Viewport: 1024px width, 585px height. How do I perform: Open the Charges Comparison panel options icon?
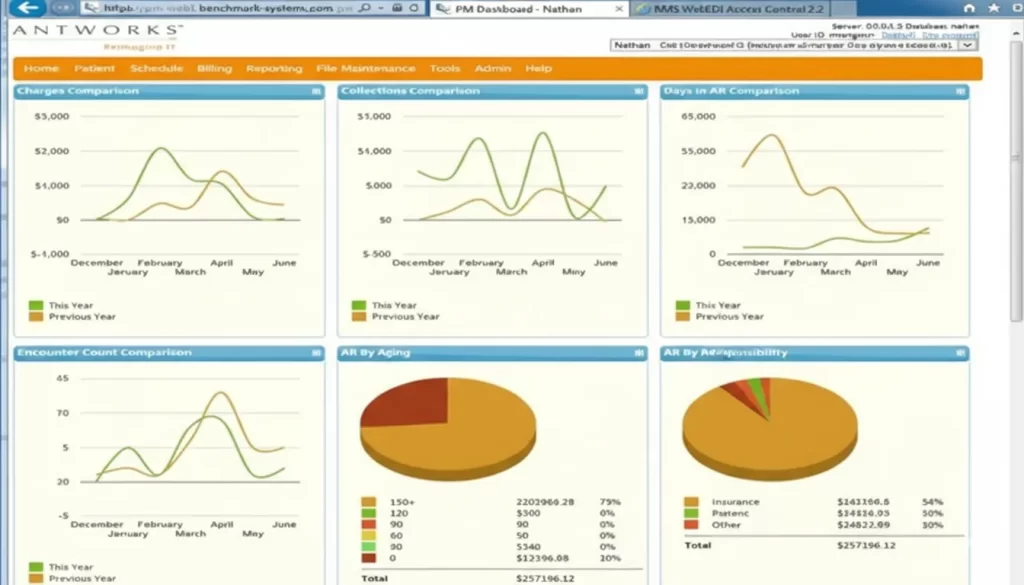(316, 90)
